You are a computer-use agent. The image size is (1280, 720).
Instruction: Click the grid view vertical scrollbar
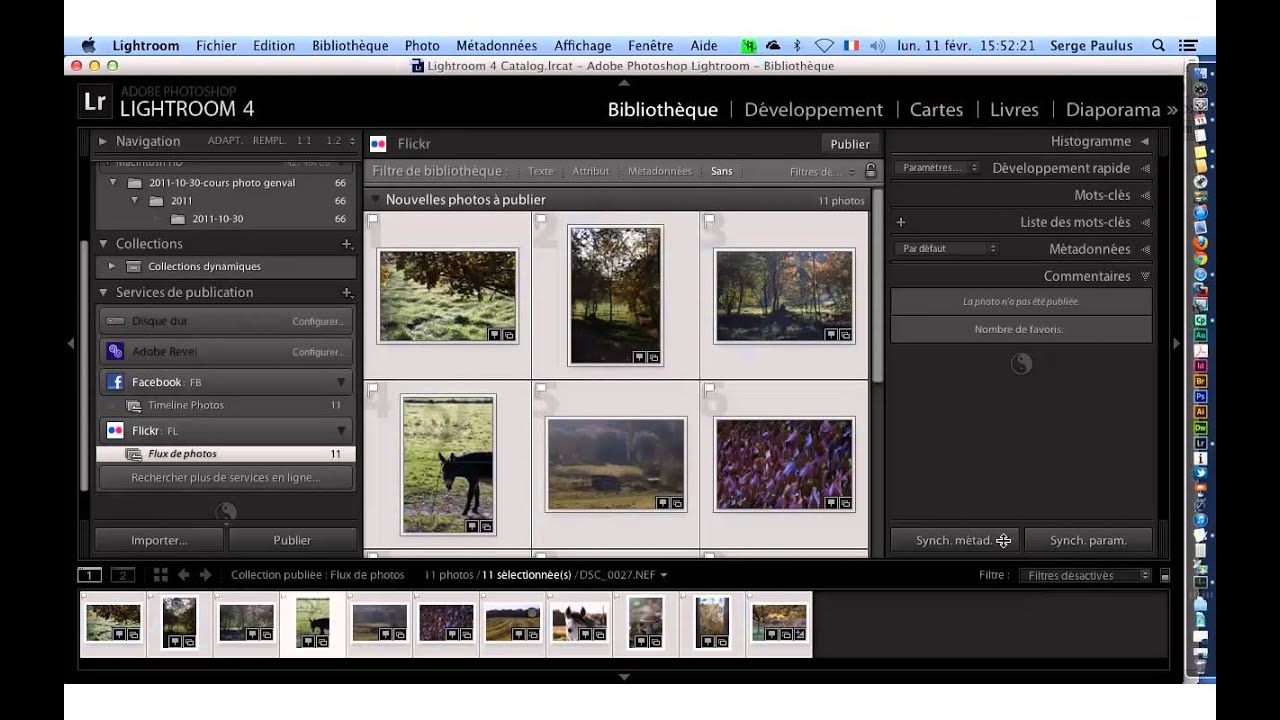click(877, 284)
